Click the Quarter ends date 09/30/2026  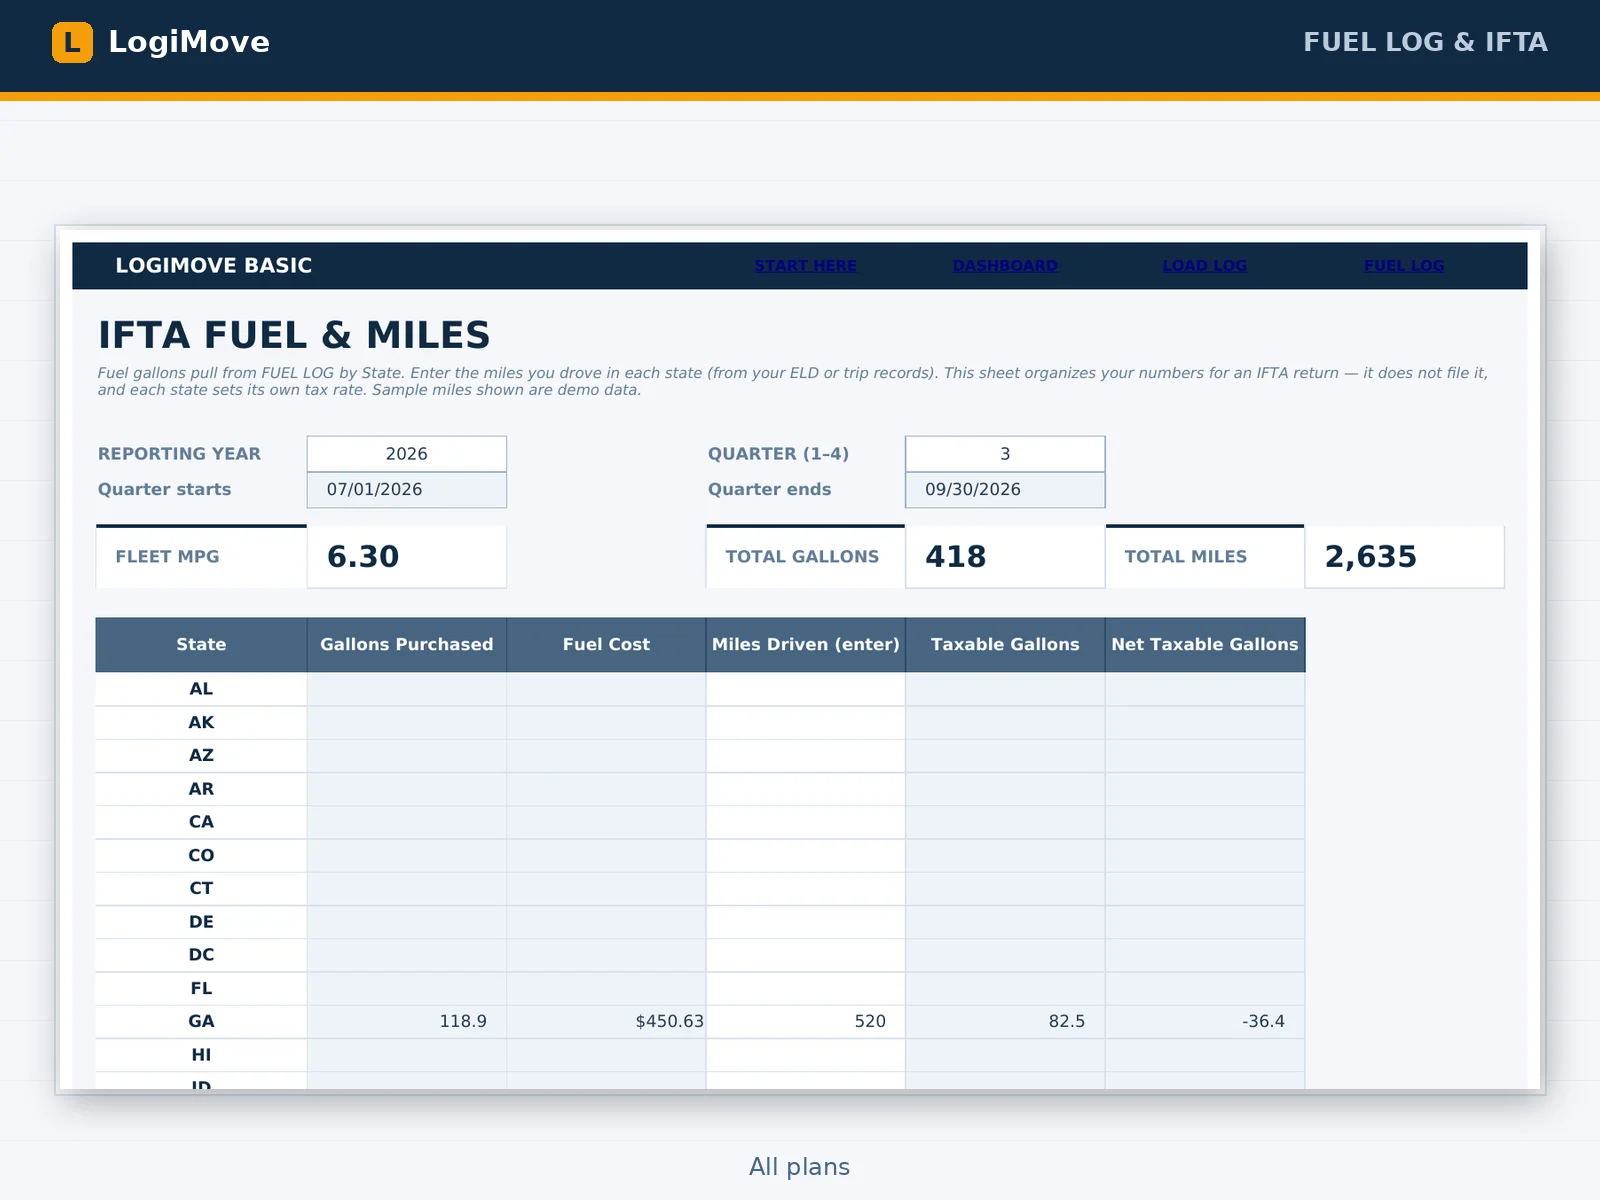pos(1005,490)
